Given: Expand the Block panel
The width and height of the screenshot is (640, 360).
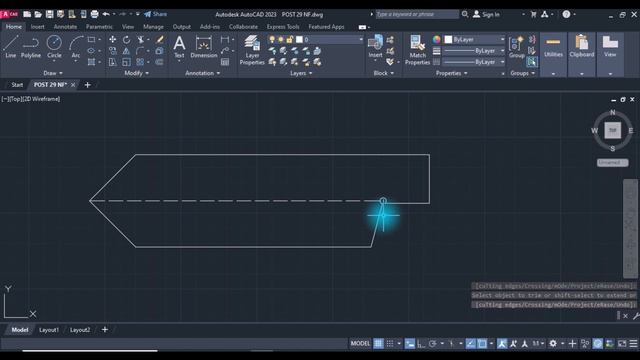Looking at the screenshot, I should tap(384, 73).
